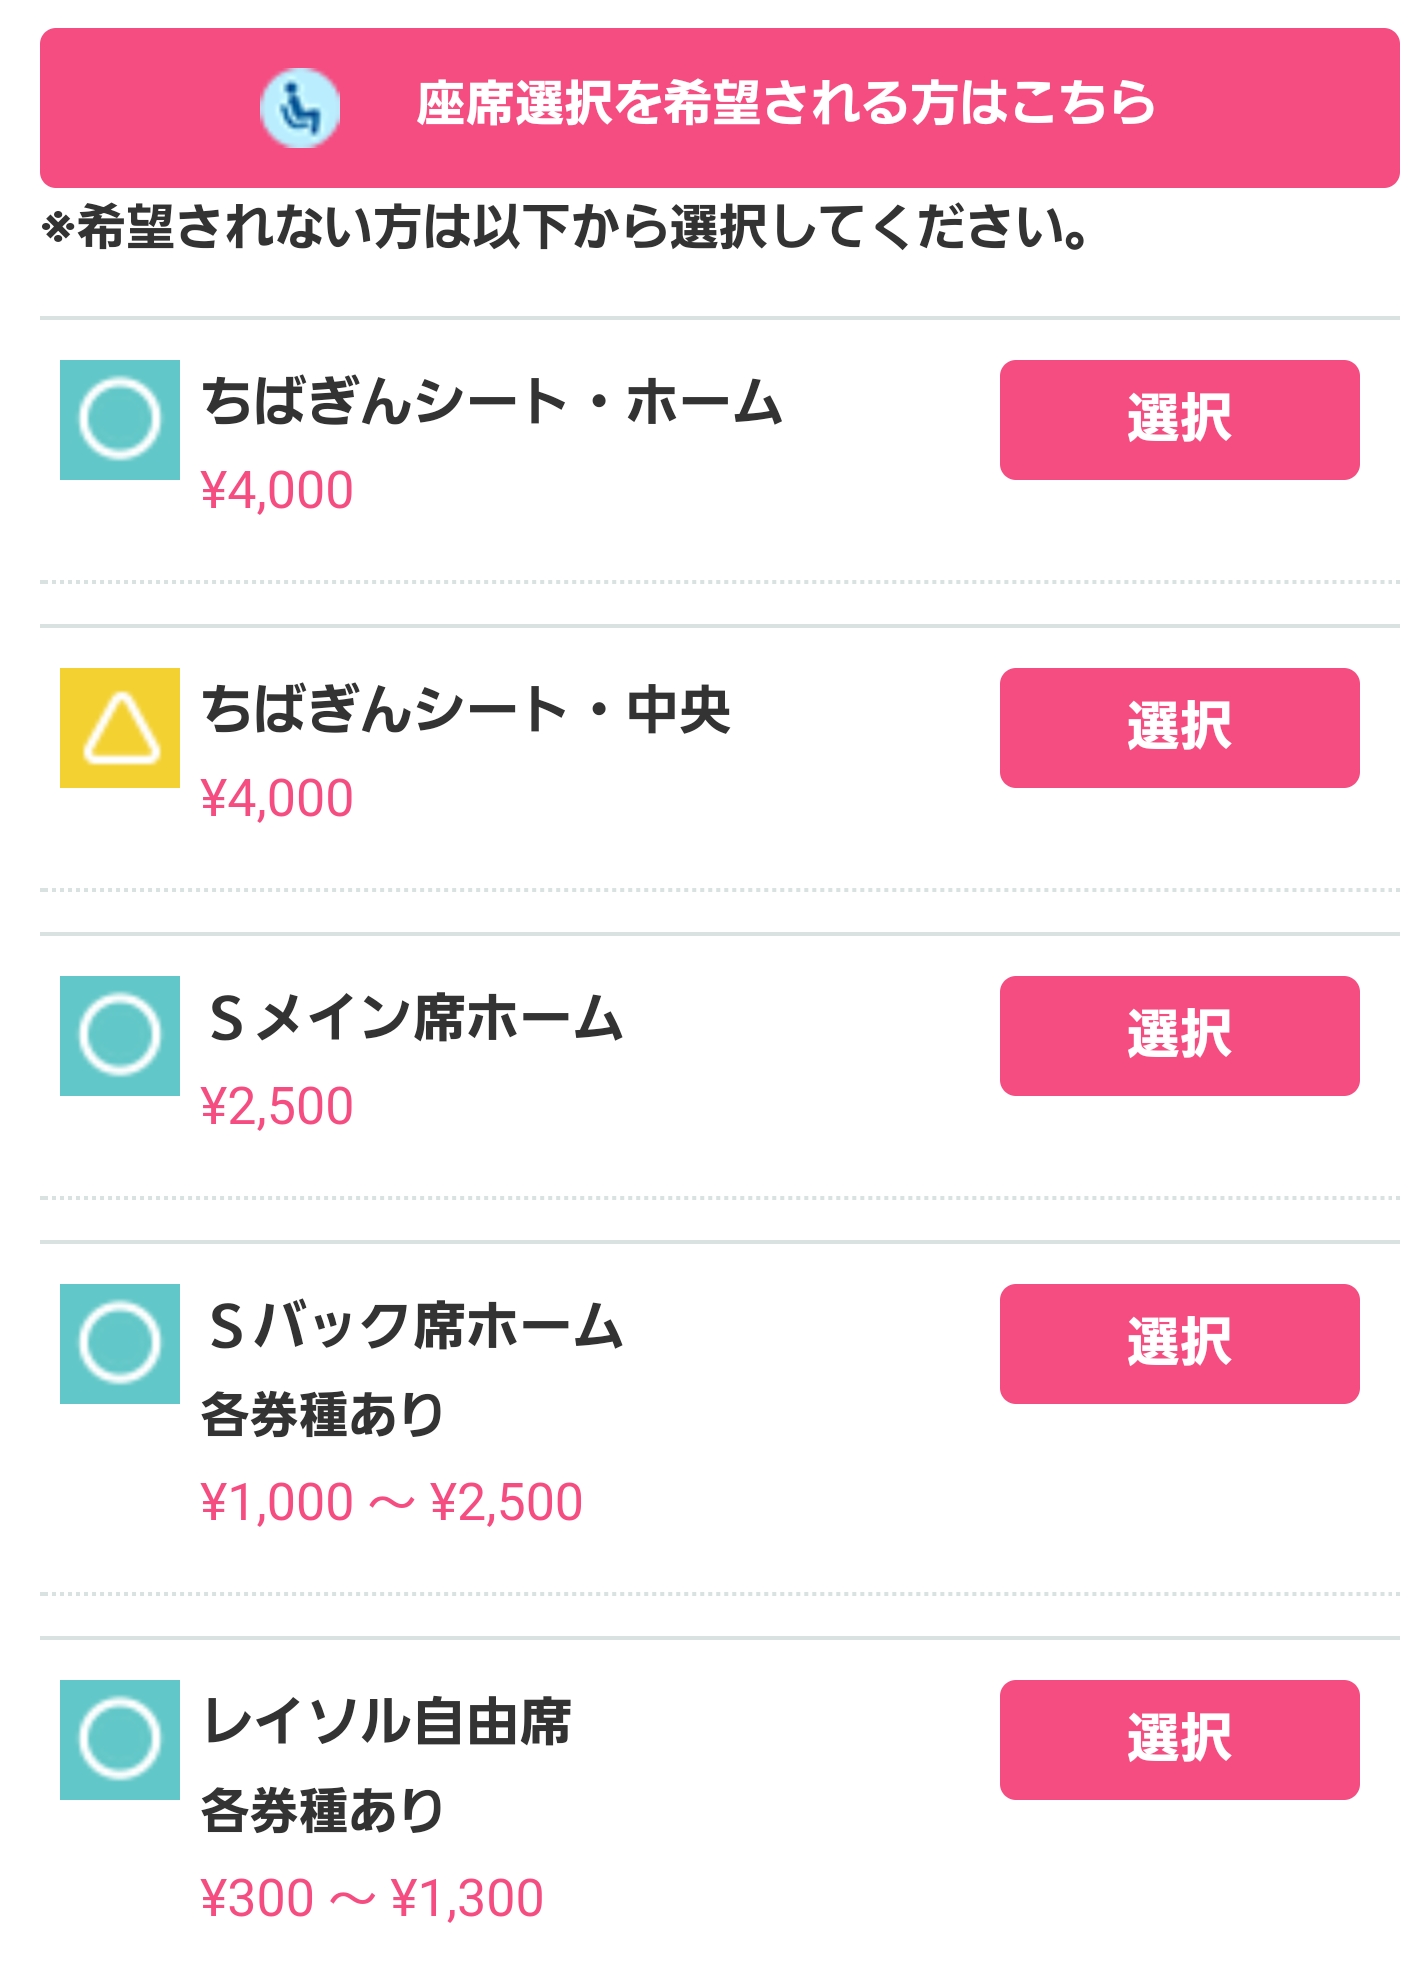The width and height of the screenshot is (1412, 1988).
Task: Click circle availability icon for Sバック席ホーム
Action: (x=120, y=1344)
